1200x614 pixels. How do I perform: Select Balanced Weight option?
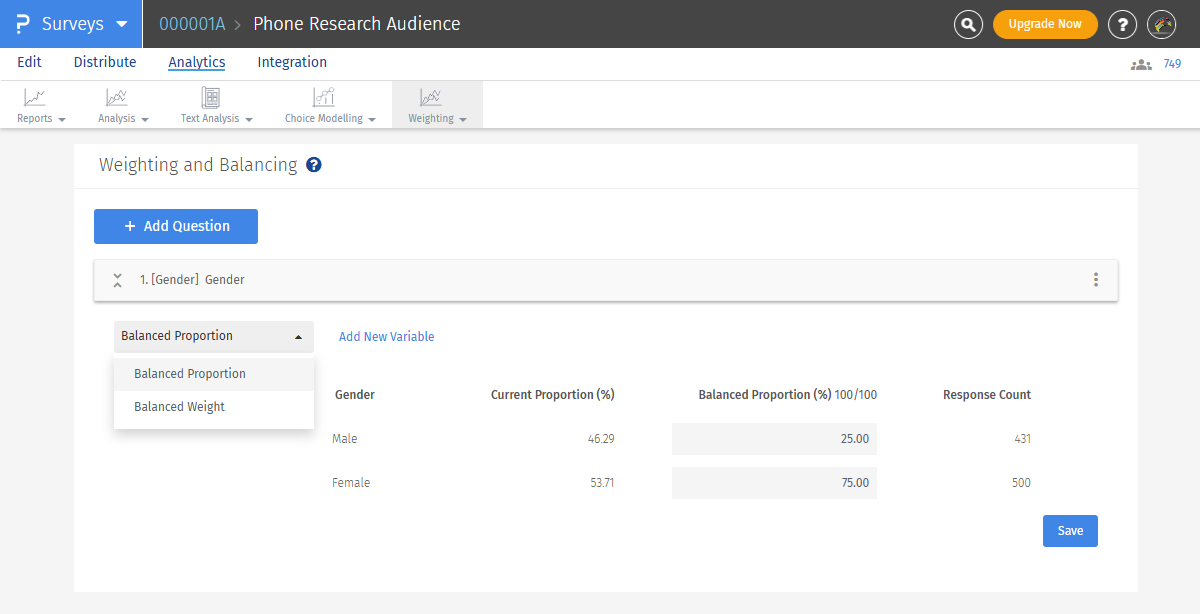tap(180, 407)
